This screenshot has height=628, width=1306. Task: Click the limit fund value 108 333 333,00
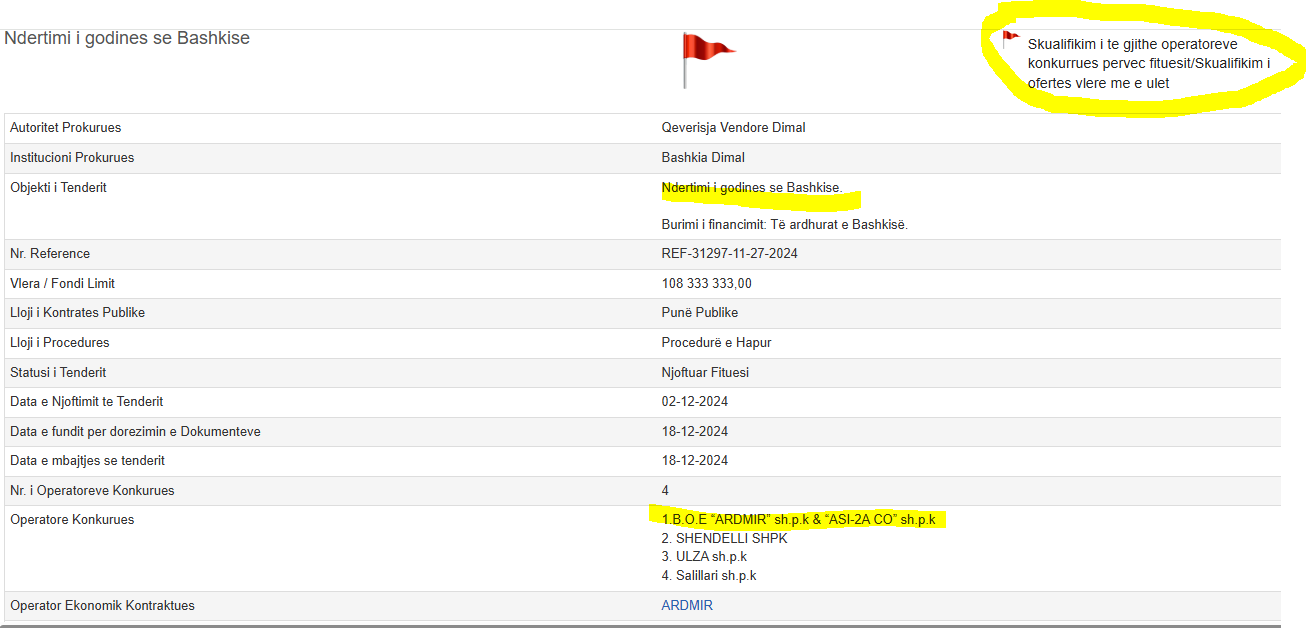click(x=706, y=283)
